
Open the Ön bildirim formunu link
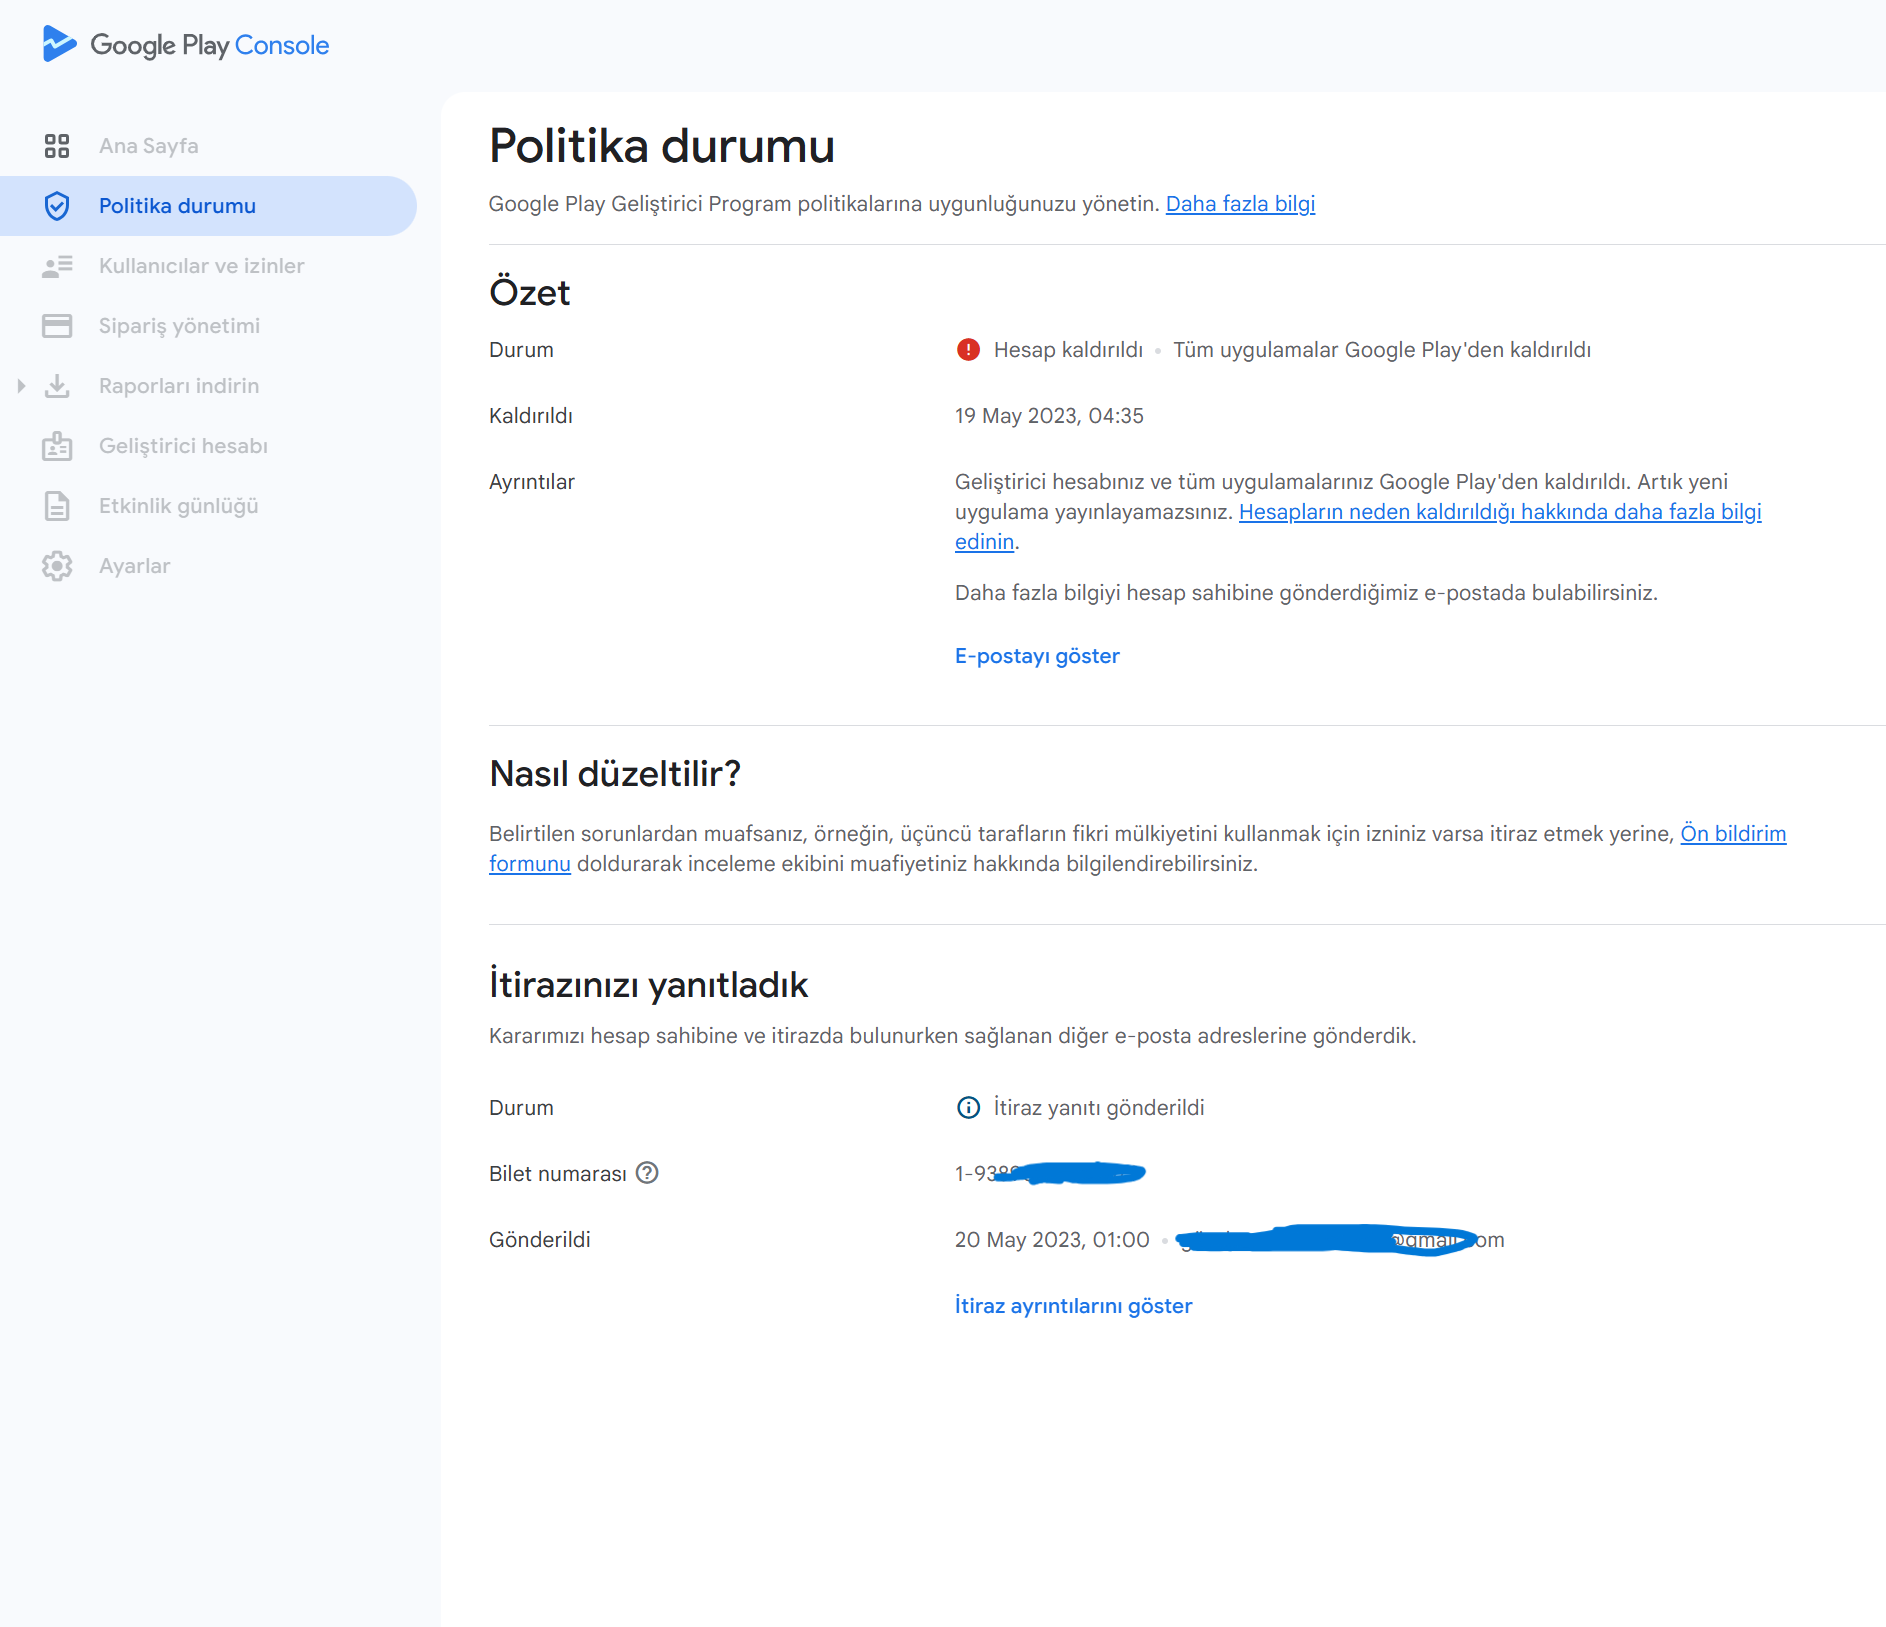[x=1733, y=834]
